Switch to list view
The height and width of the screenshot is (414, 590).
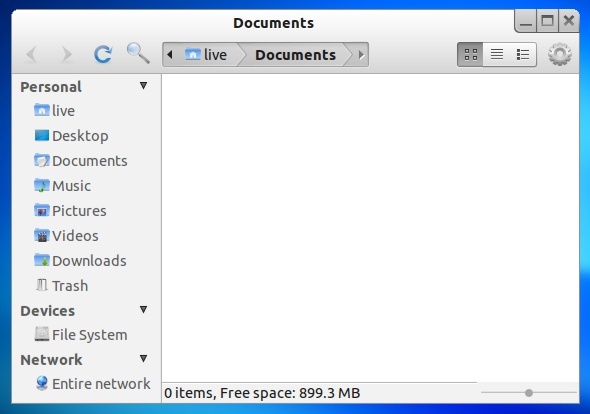tap(497, 55)
